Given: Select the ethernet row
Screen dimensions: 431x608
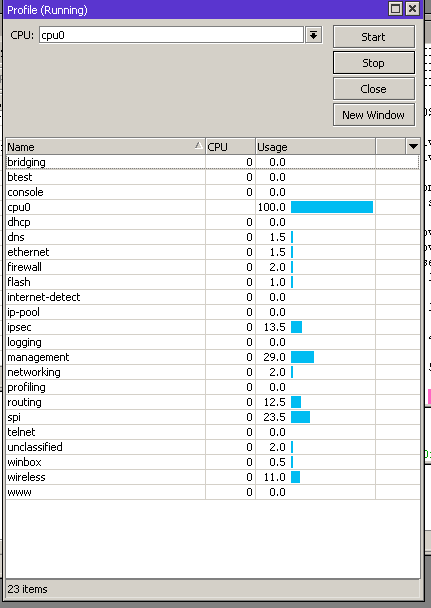Looking at the screenshot, I should 213,252.
